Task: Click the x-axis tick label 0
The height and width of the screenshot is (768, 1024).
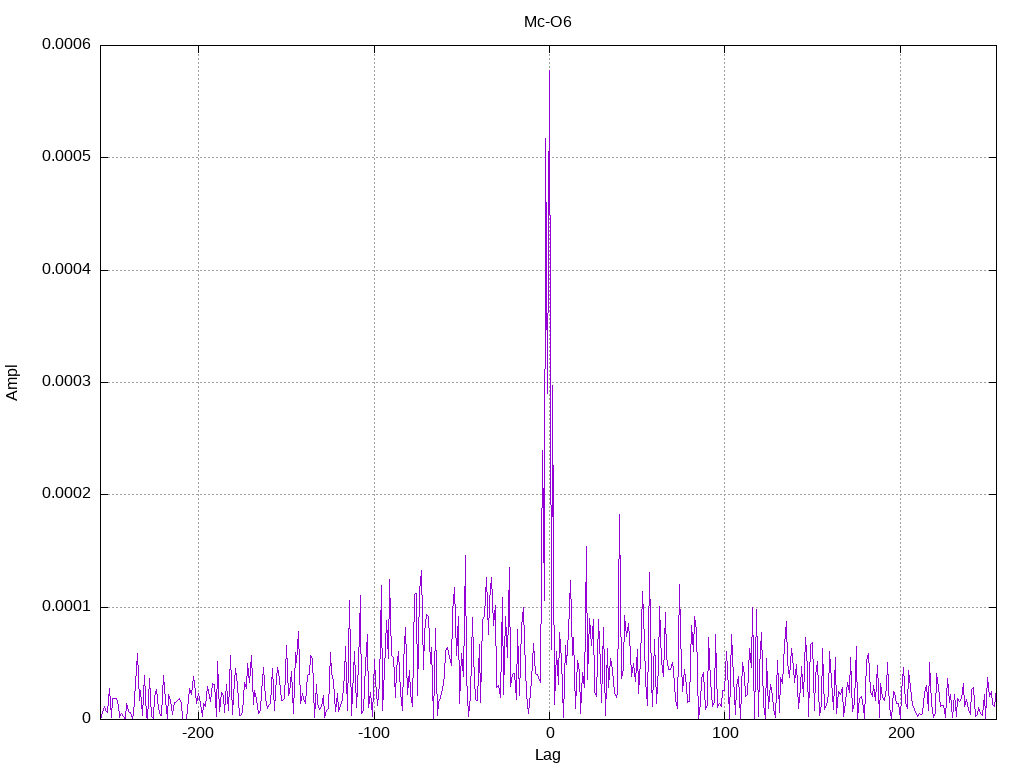Action: (x=550, y=733)
